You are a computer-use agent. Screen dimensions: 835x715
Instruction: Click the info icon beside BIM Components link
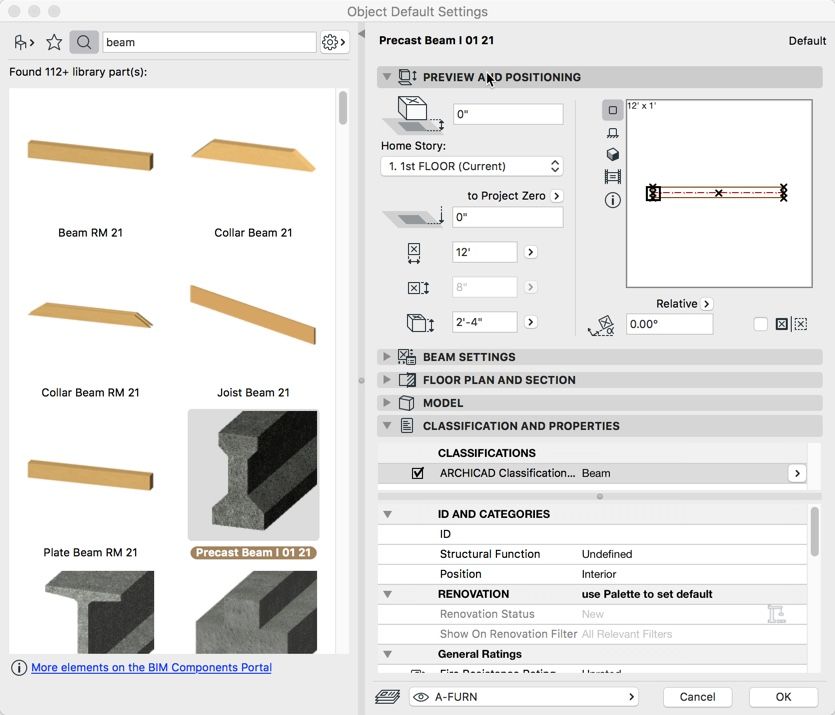click(x=19, y=668)
